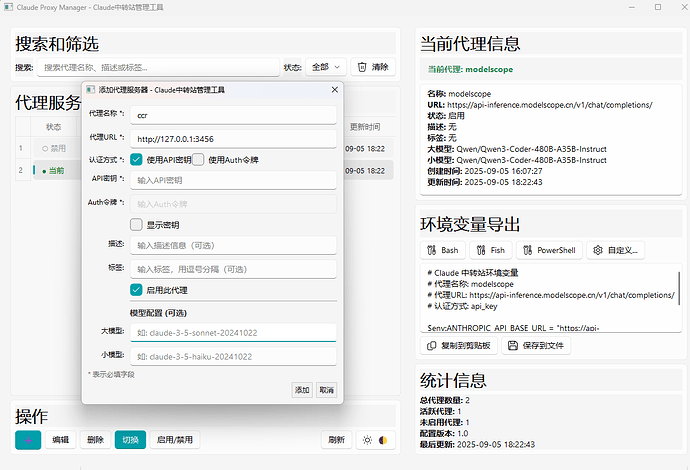
Task: Toggle the enable this proxy checkbox
Action: (136, 290)
